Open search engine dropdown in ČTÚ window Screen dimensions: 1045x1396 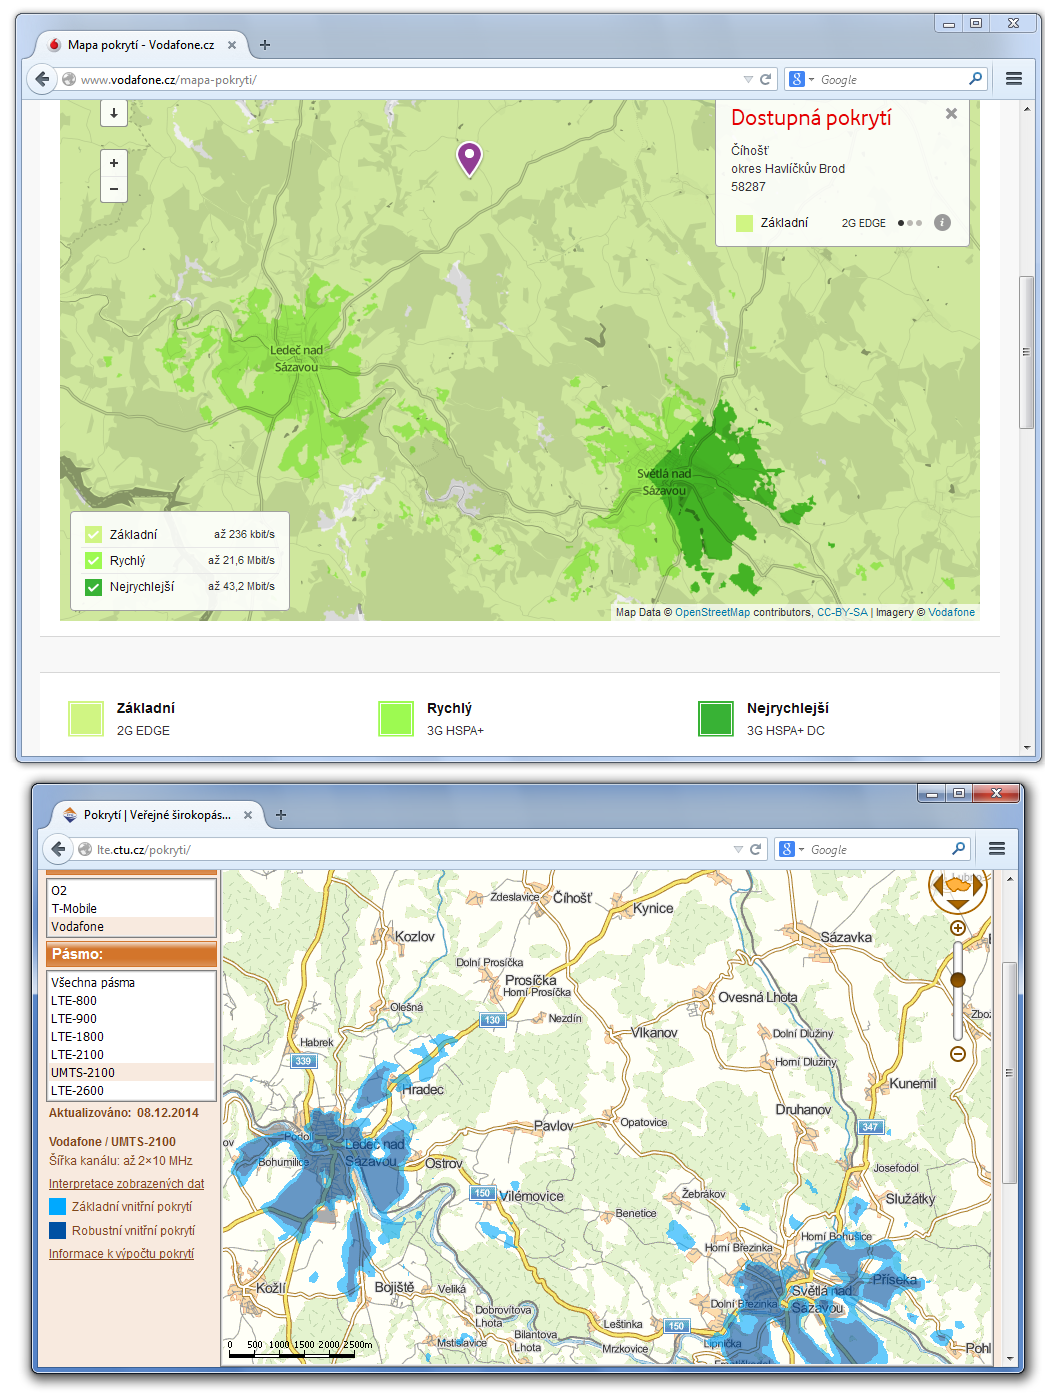pyautogui.click(x=791, y=849)
